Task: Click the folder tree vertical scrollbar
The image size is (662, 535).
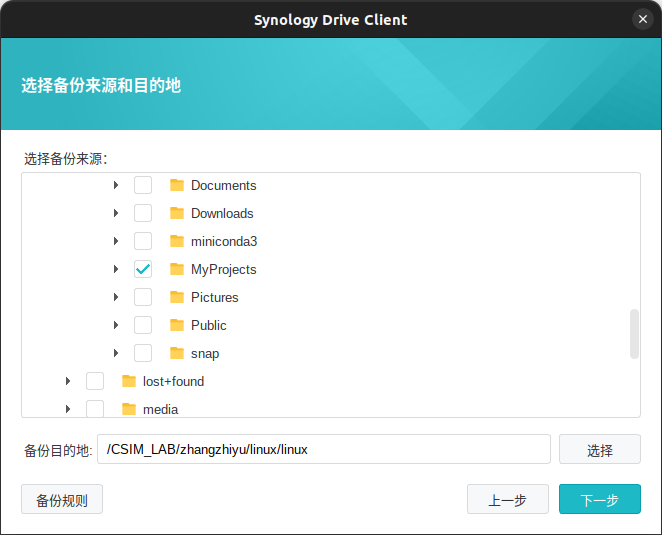Action: click(634, 334)
